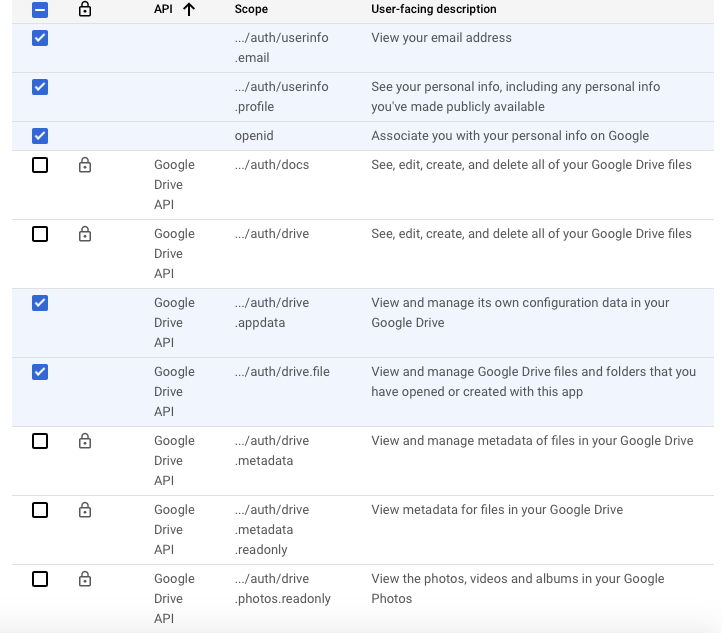722x633 pixels.
Task: Uncheck the drive.appdata scope checkbox
Action: 40,303
